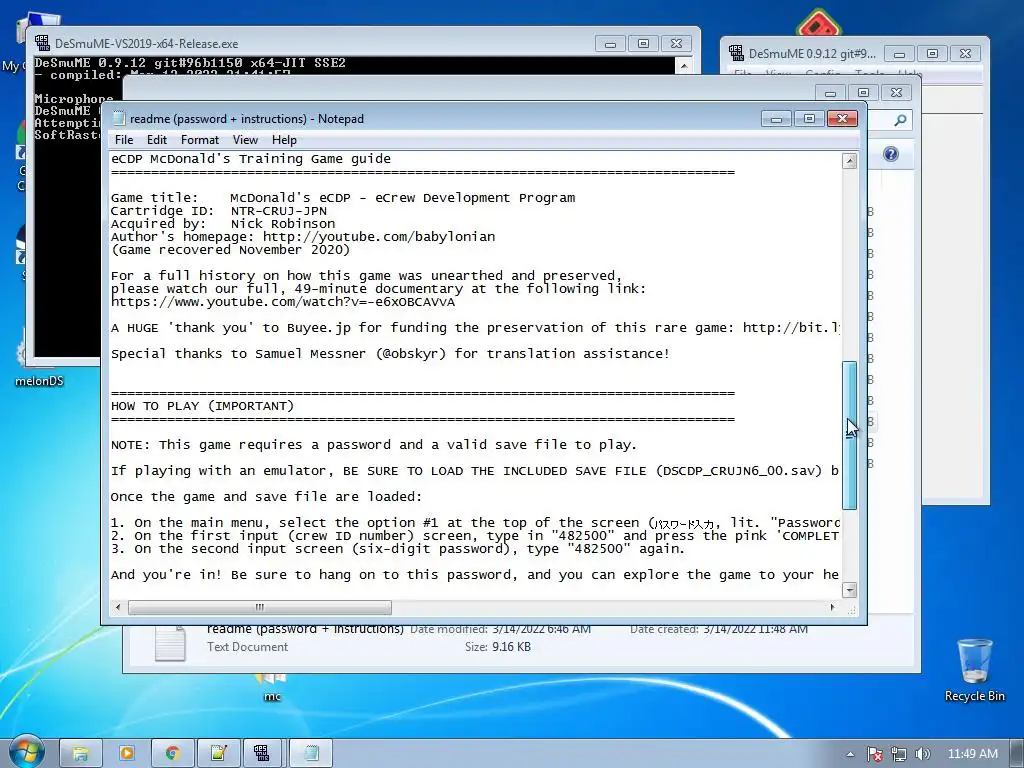1024x768 pixels.
Task: Click the taskbar clock 11:49 AM
Action: pyautogui.click(x=972, y=754)
